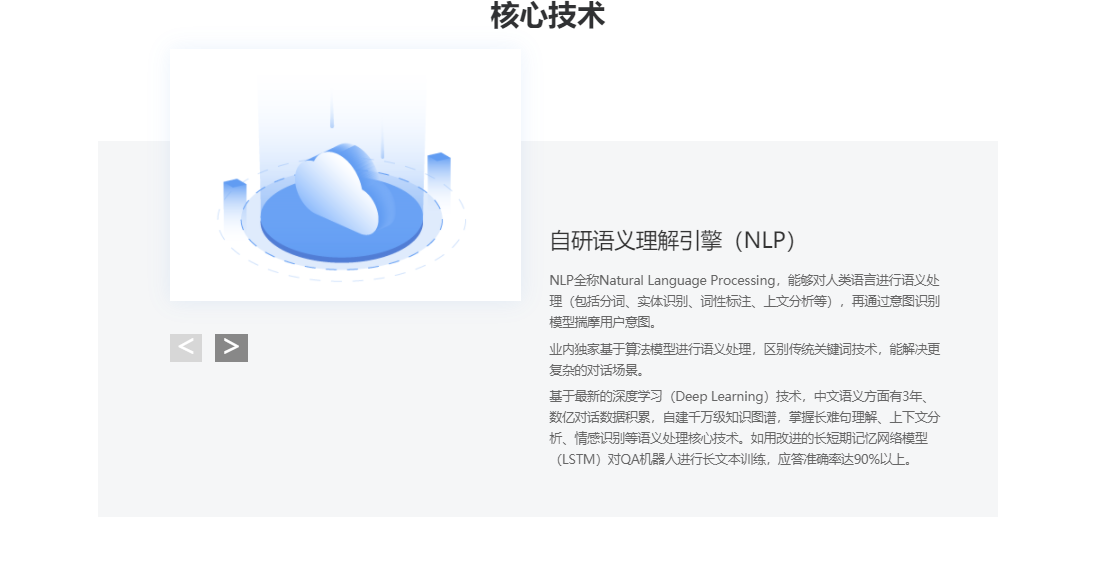The width and height of the screenshot is (1110, 569).
Task: Click the paragraph starting with NLP全称Natural Language Processing
Action: tap(745, 301)
